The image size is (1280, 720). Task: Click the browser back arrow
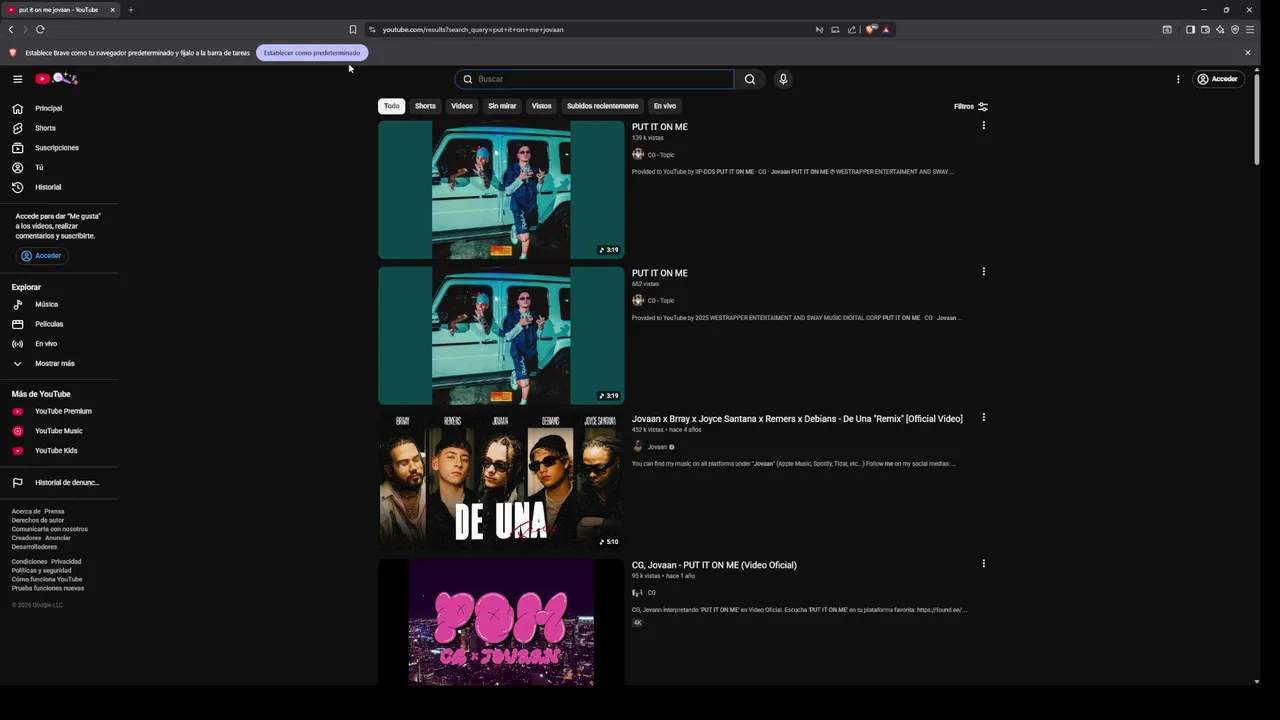11,29
